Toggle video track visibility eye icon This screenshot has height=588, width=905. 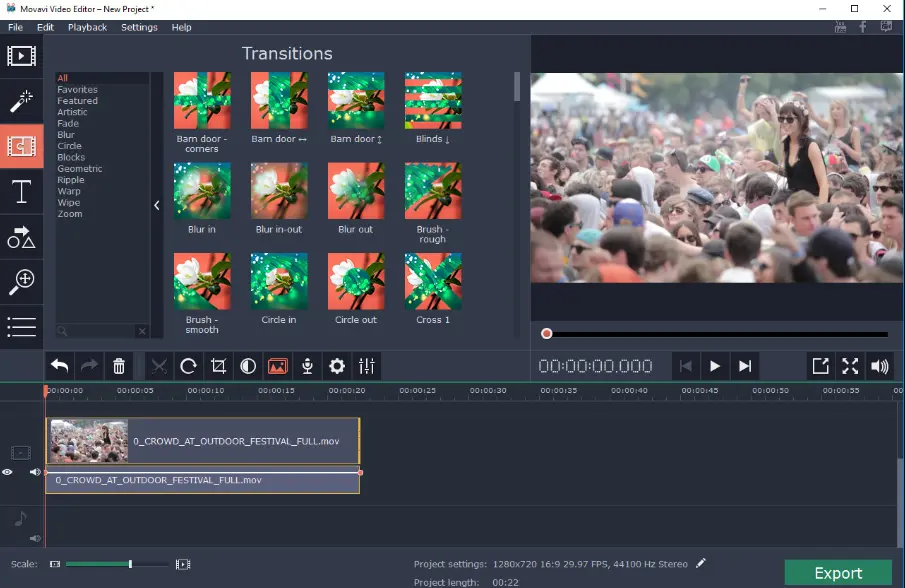(7, 472)
